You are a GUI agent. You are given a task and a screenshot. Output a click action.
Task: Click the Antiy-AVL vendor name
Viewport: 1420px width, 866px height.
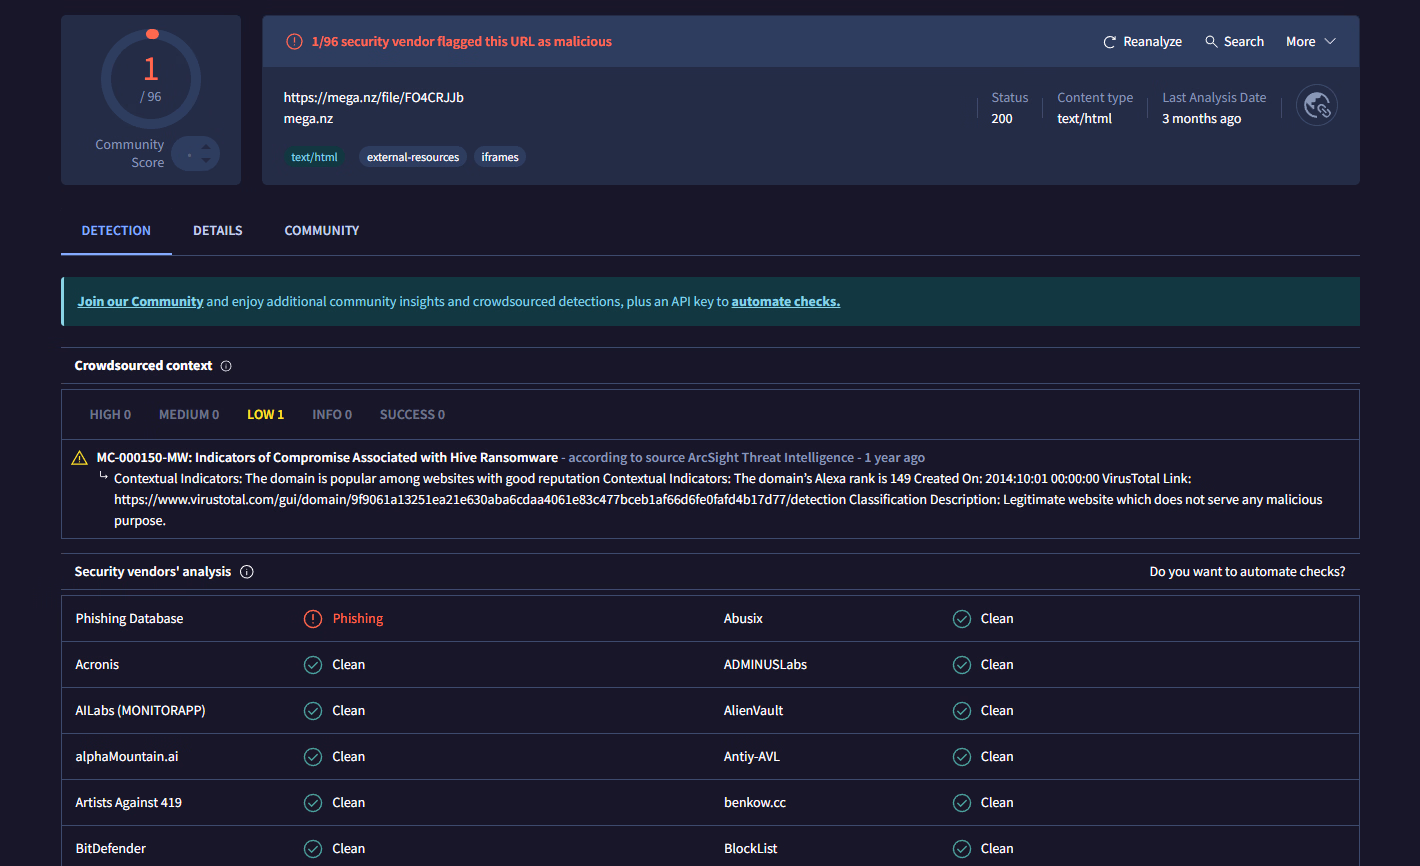point(751,757)
